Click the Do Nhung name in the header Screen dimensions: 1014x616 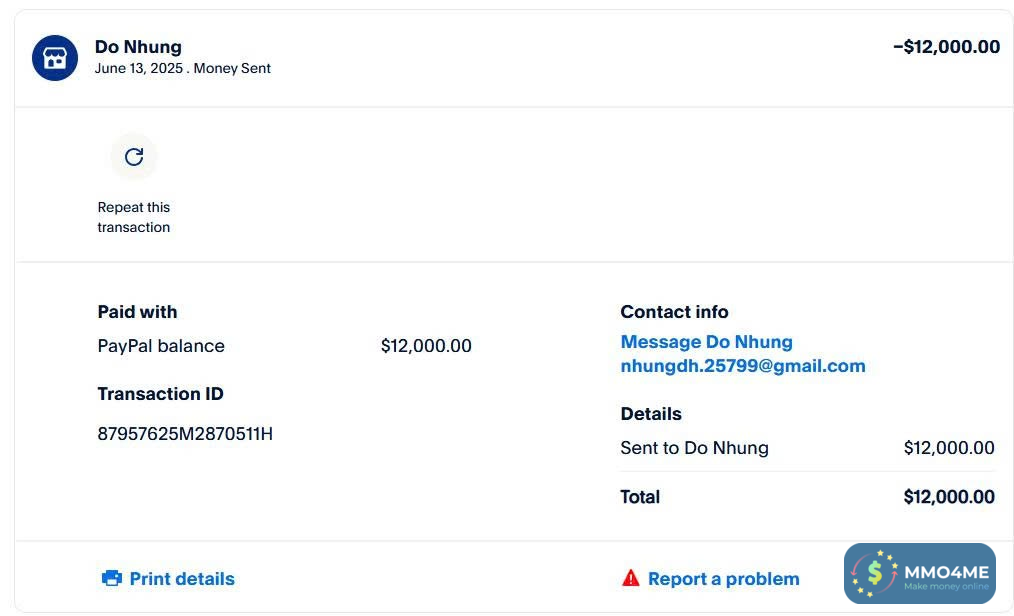(138, 46)
